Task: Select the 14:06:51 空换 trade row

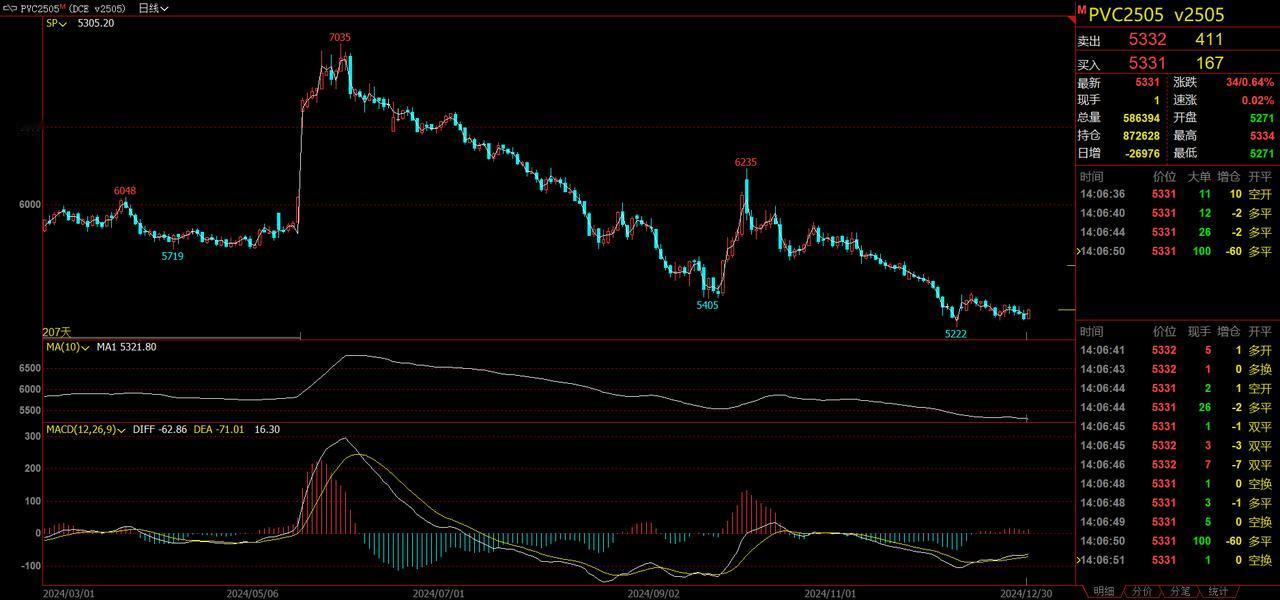Action: pos(1177,560)
